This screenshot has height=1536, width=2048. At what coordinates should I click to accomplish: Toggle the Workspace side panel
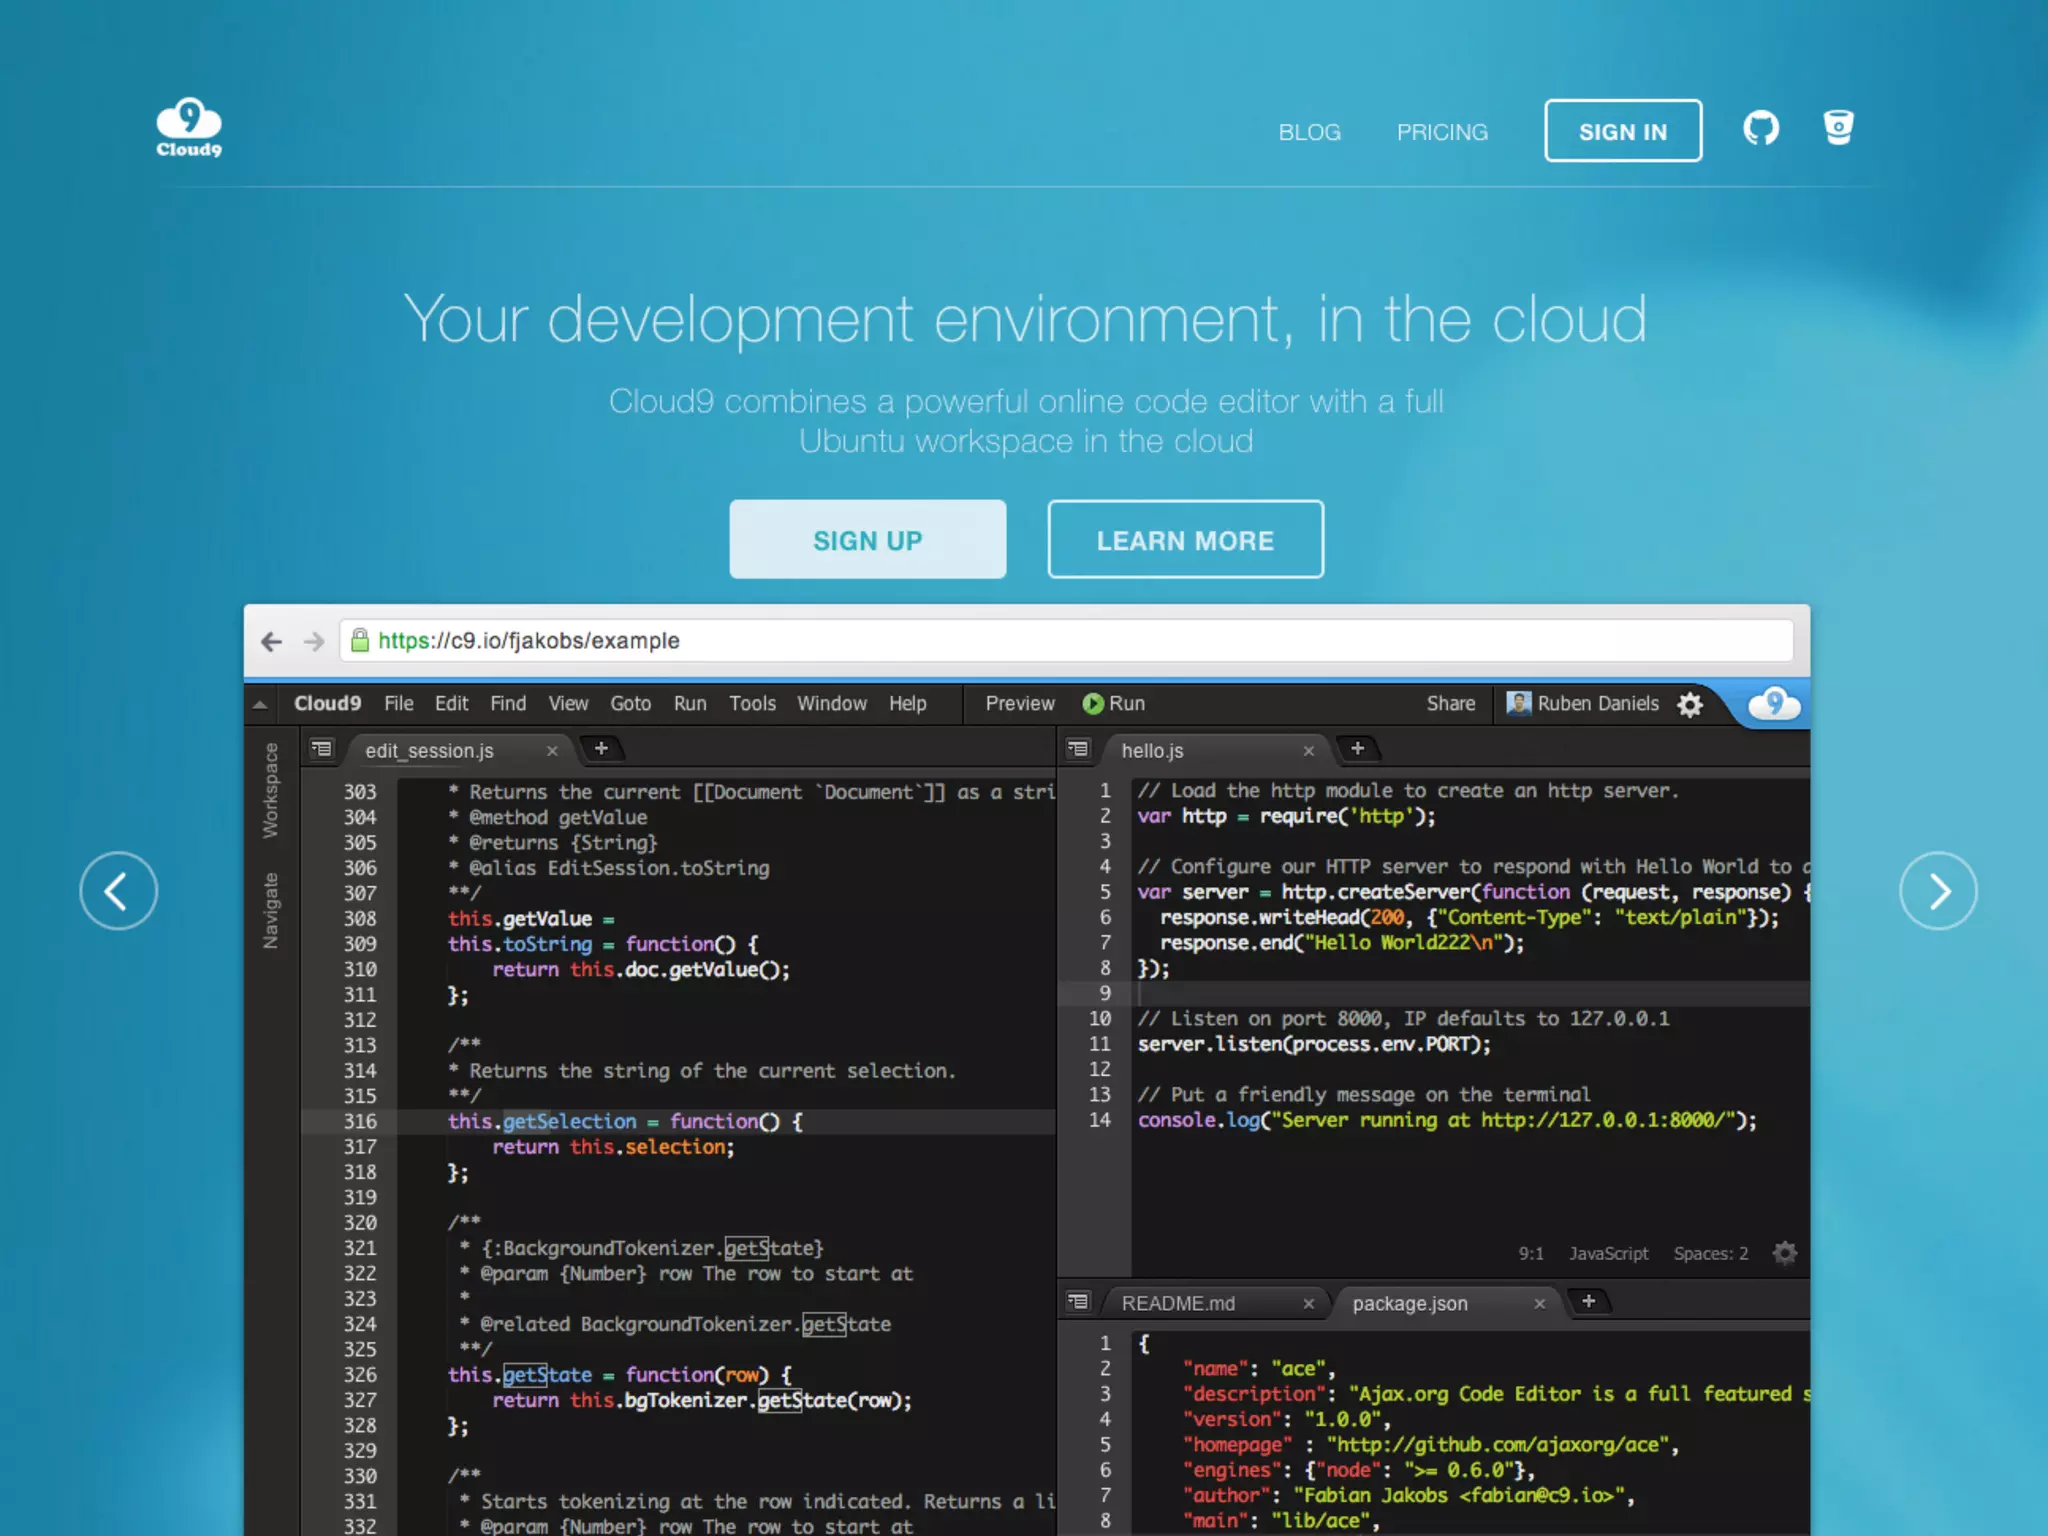coord(270,790)
